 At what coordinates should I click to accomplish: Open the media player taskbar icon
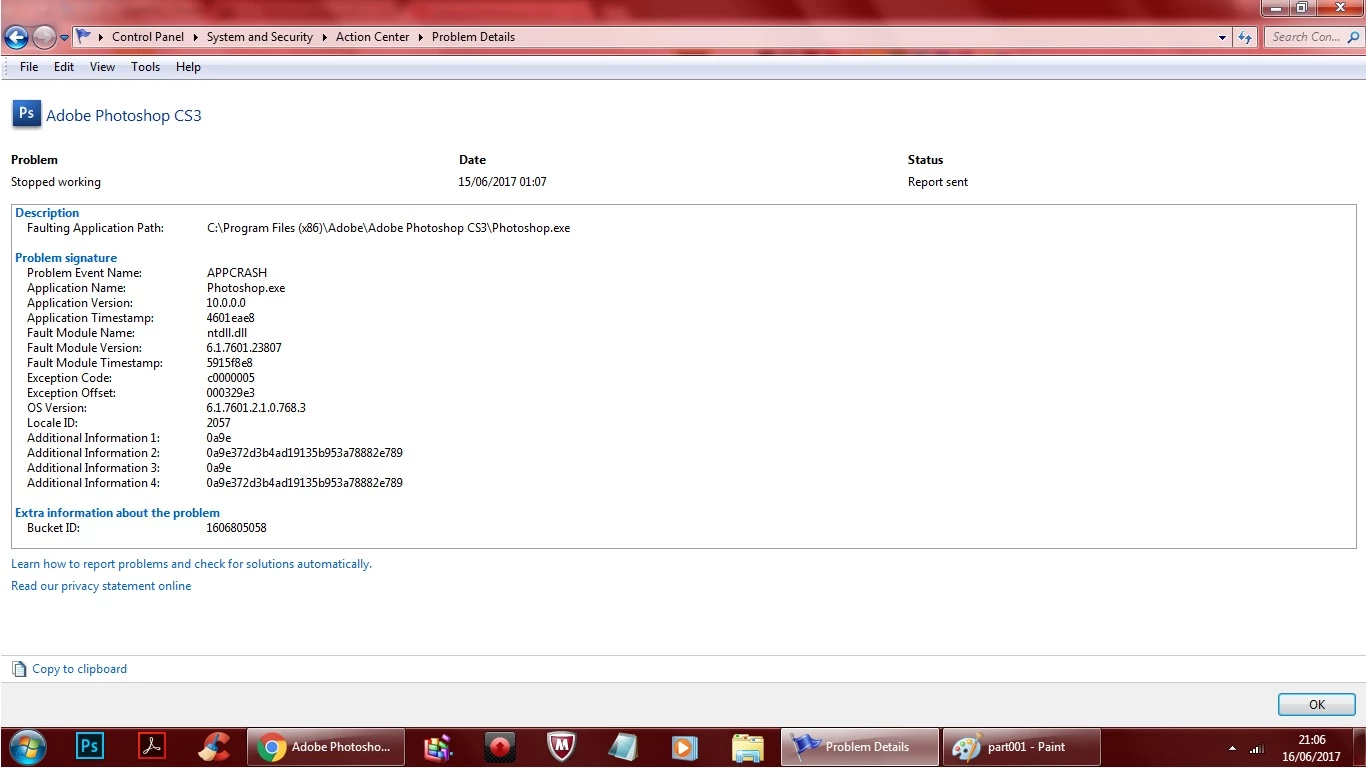(685, 746)
